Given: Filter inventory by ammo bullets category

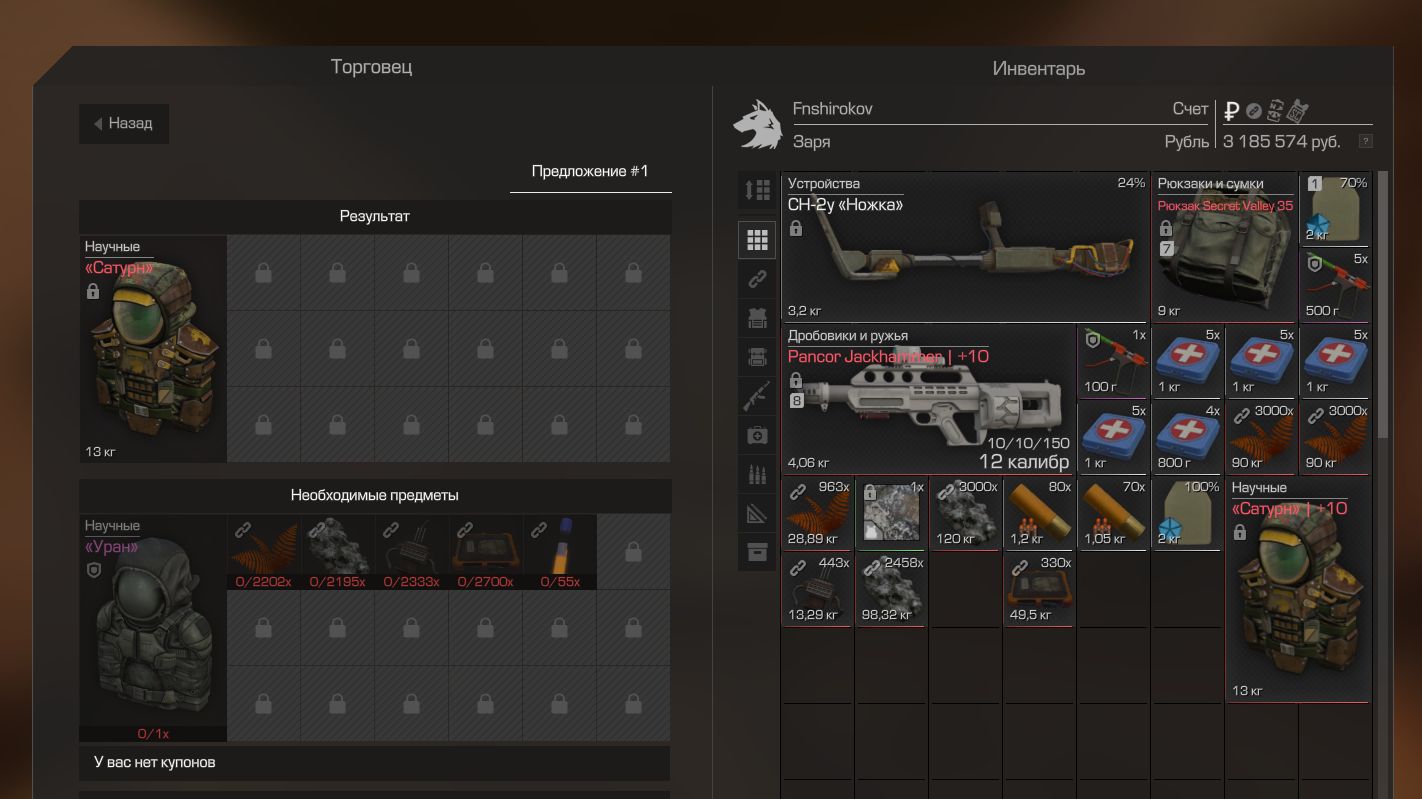Looking at the screenshot, I should 757,474.
